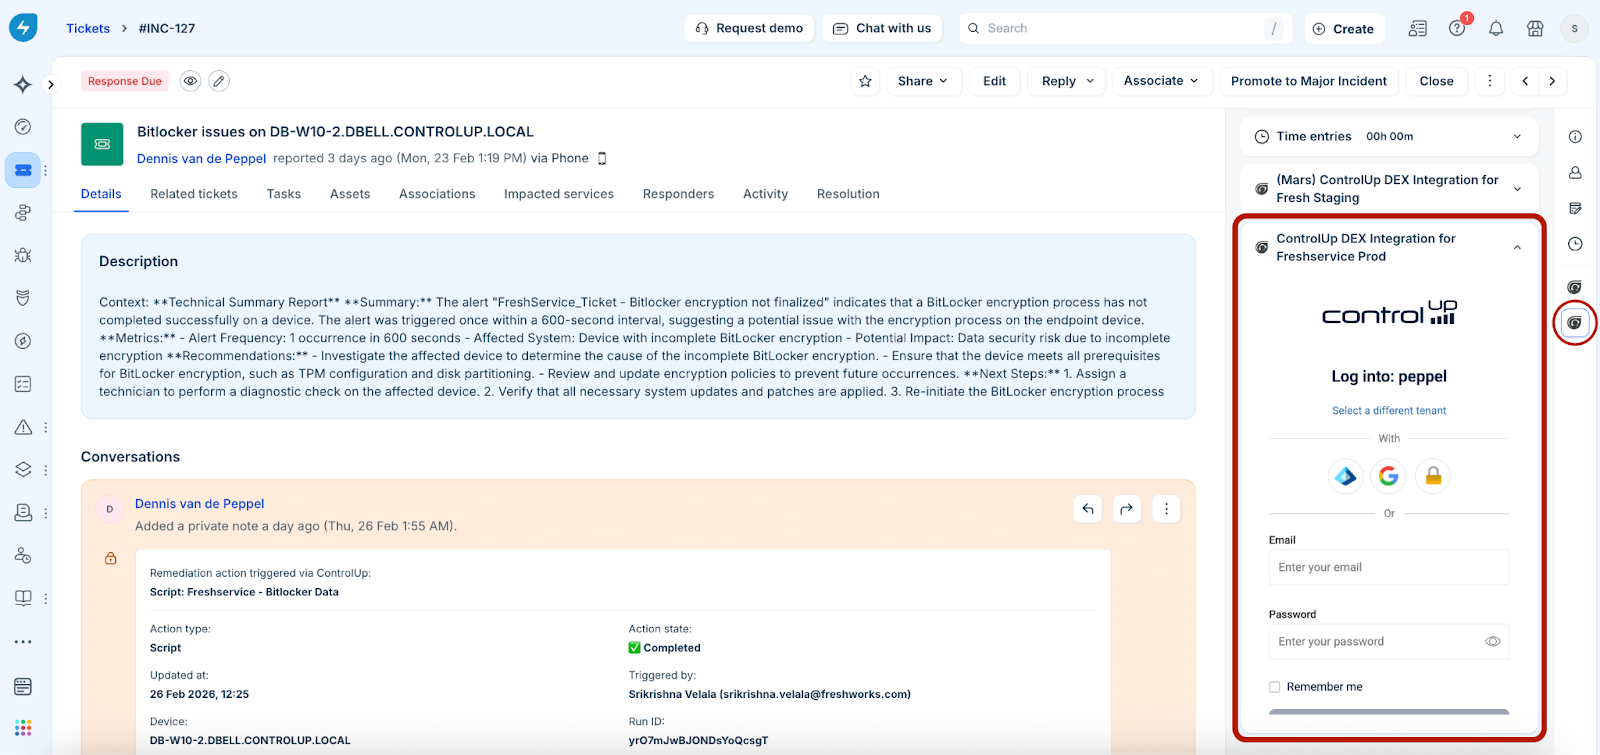
Task: Switch to the Assets tab
Action: tap(350, 194)
